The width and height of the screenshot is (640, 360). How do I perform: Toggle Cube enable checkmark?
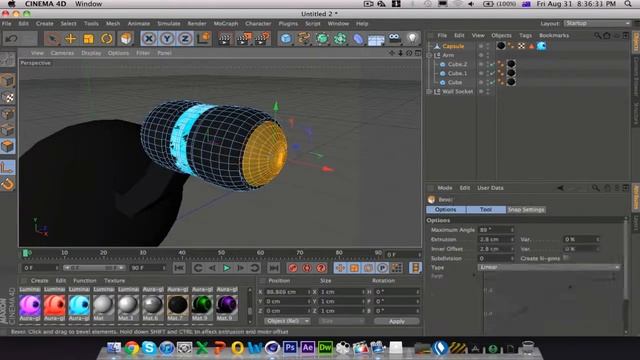tap(492, 82)
